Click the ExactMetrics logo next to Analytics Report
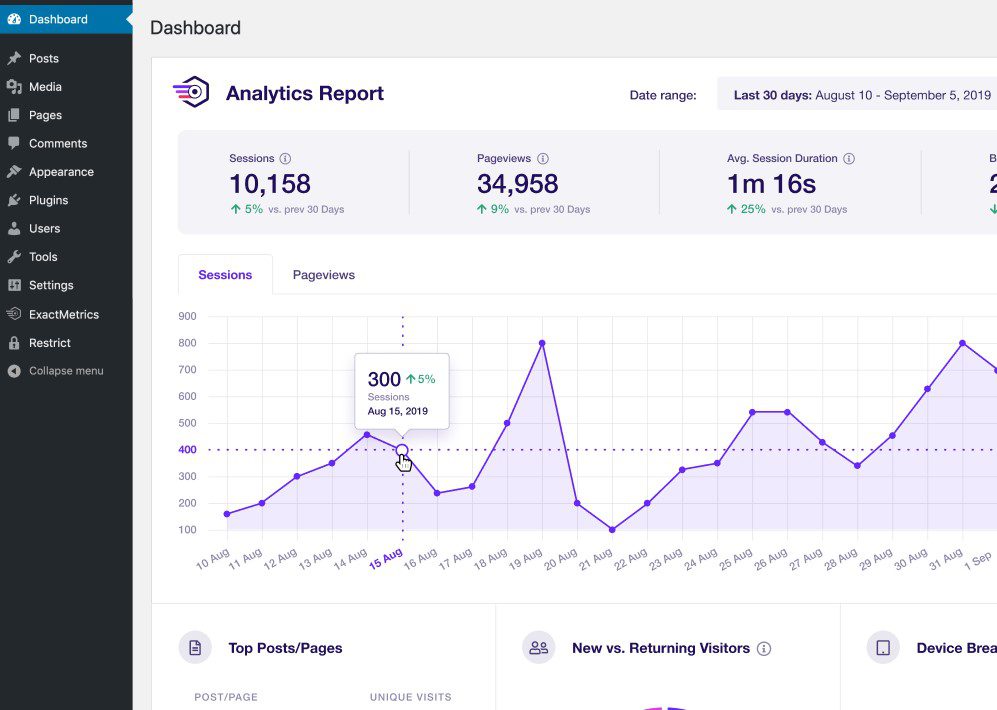This screenshot has width=997, height=710. [x=191, y=92]
